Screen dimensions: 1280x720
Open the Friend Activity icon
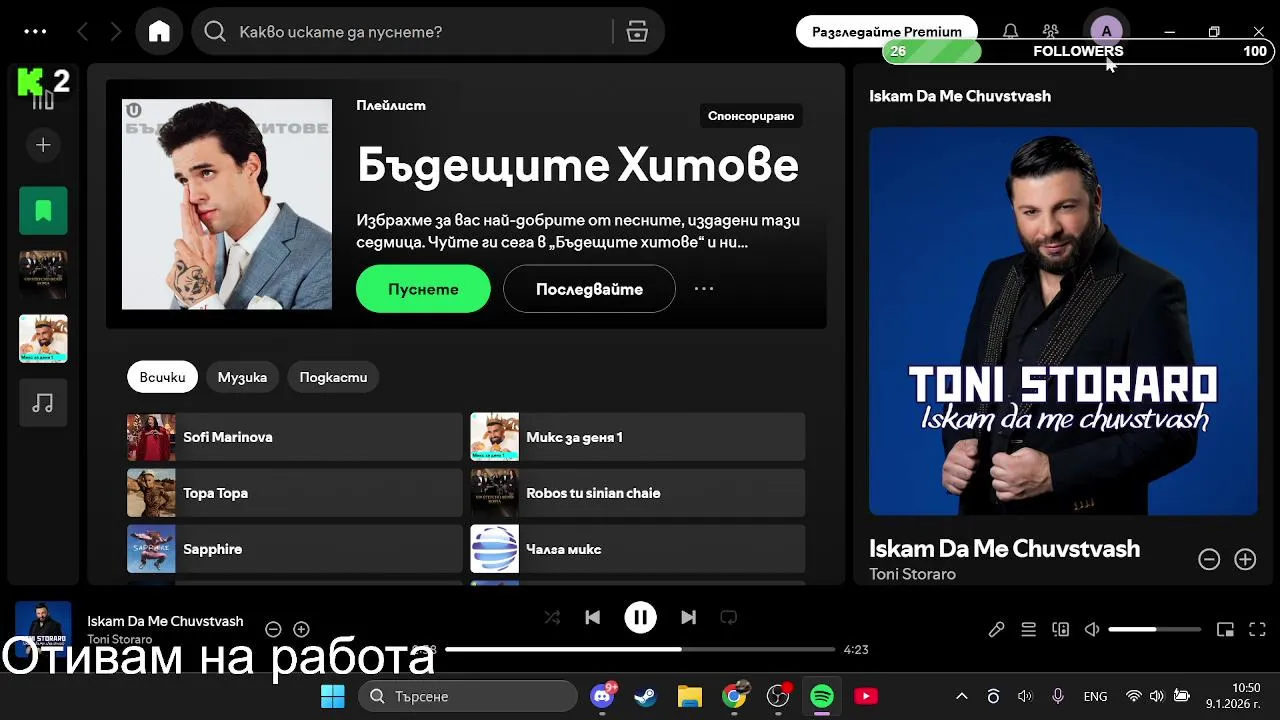coord(1050,32)
